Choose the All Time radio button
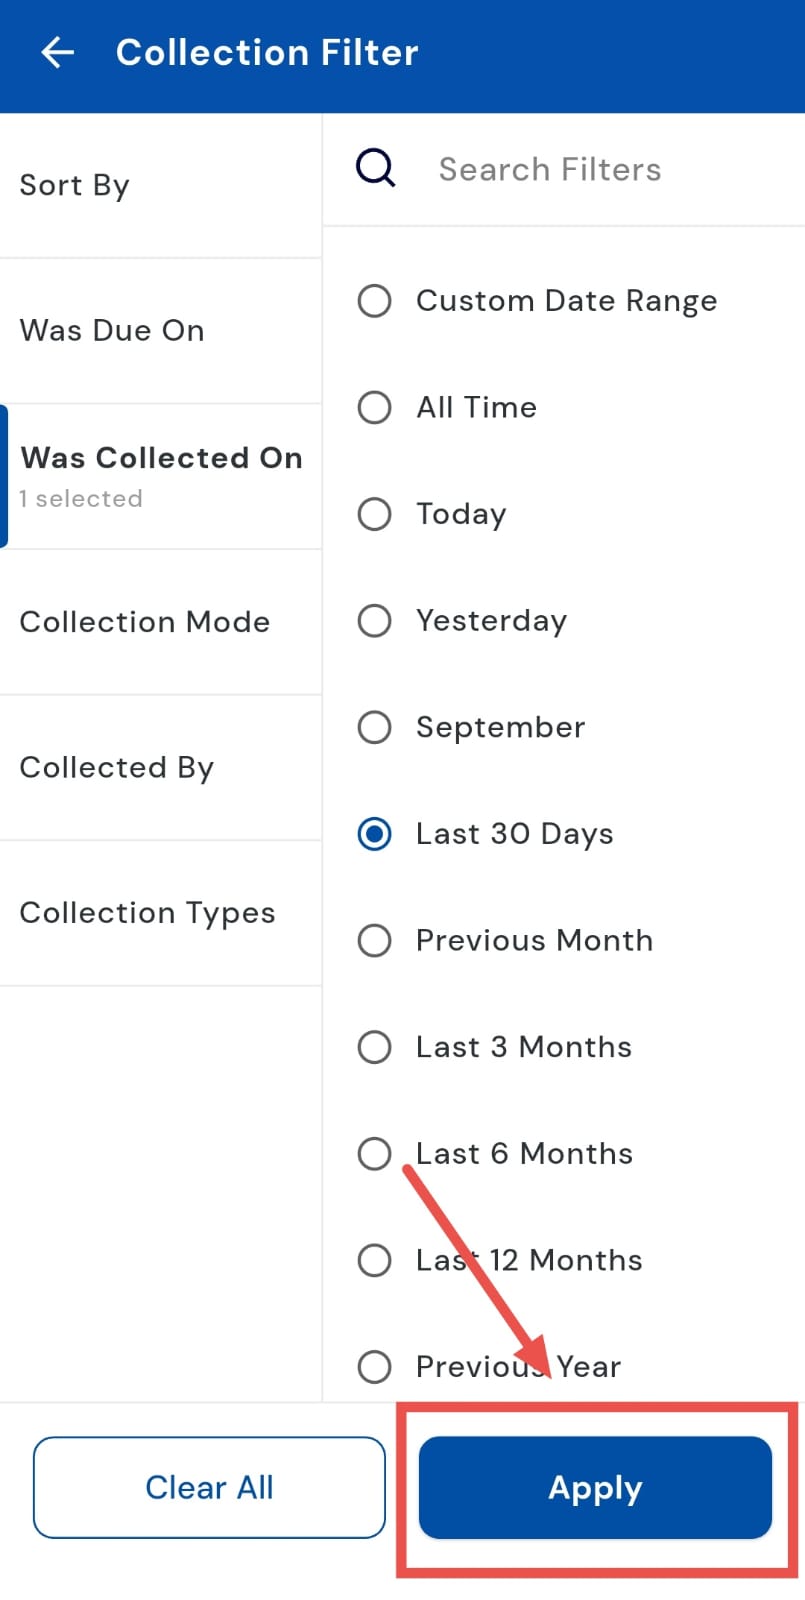This screenshot has width=805, height=1600. click(375, 407)
